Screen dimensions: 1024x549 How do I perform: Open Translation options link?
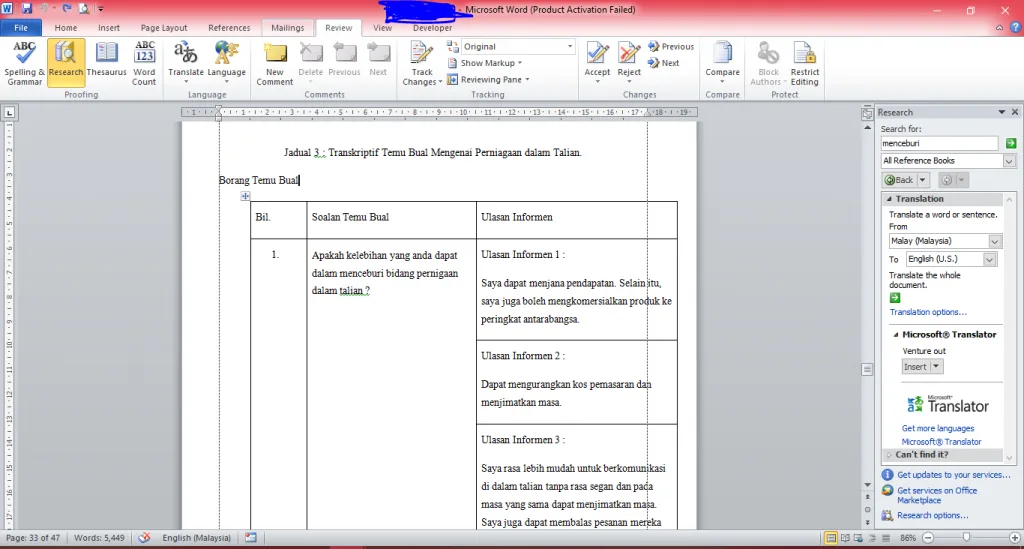[x=928, y=312]
